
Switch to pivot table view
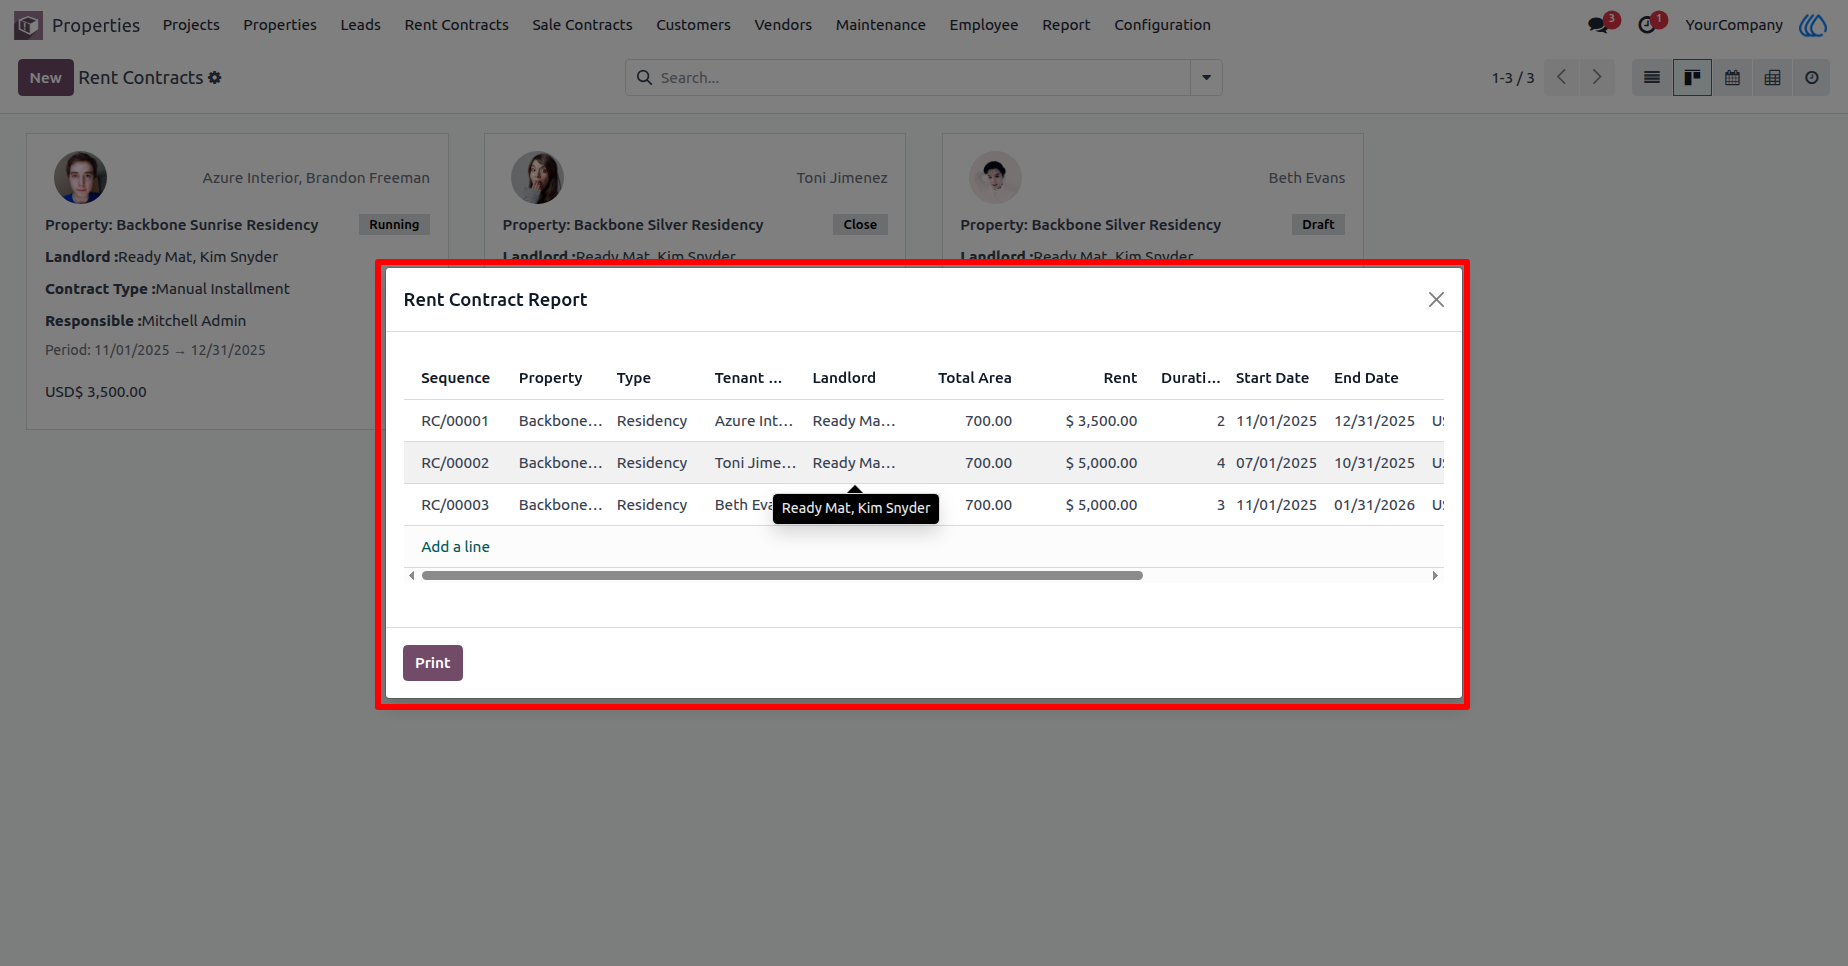point(1772,78)
